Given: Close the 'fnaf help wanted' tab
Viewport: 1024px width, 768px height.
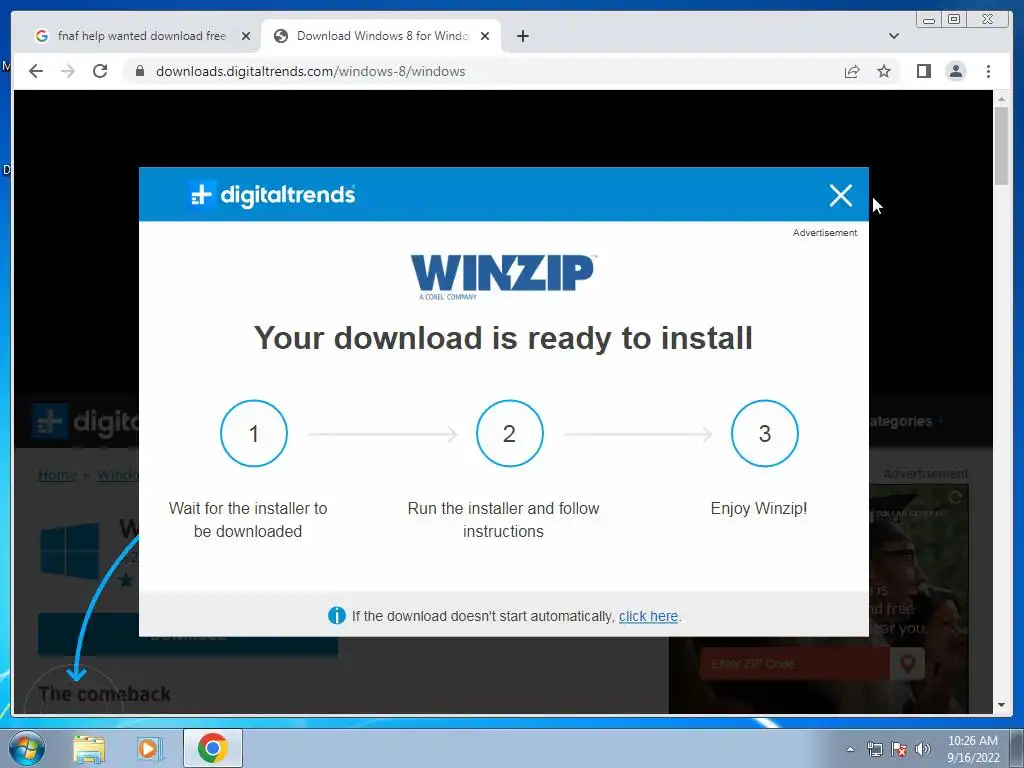Looking at the screenshot, I should tap(246, 36).
